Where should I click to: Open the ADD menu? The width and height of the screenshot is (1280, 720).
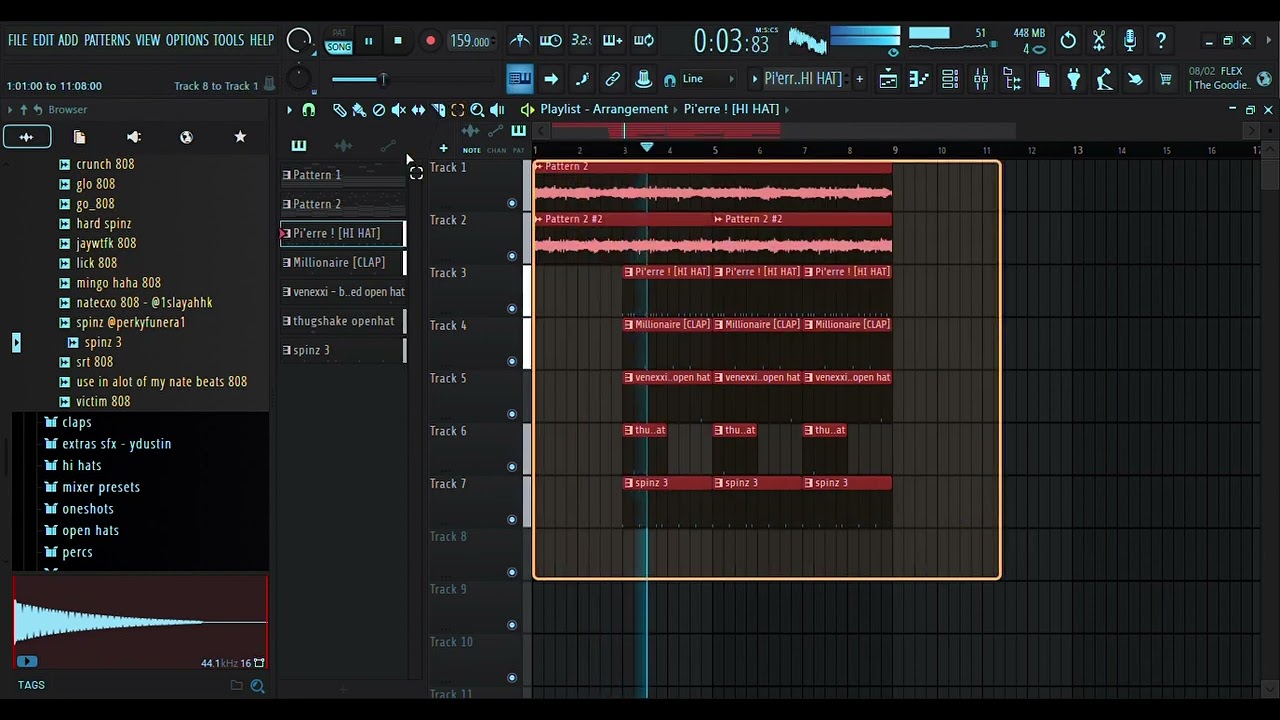68,41
